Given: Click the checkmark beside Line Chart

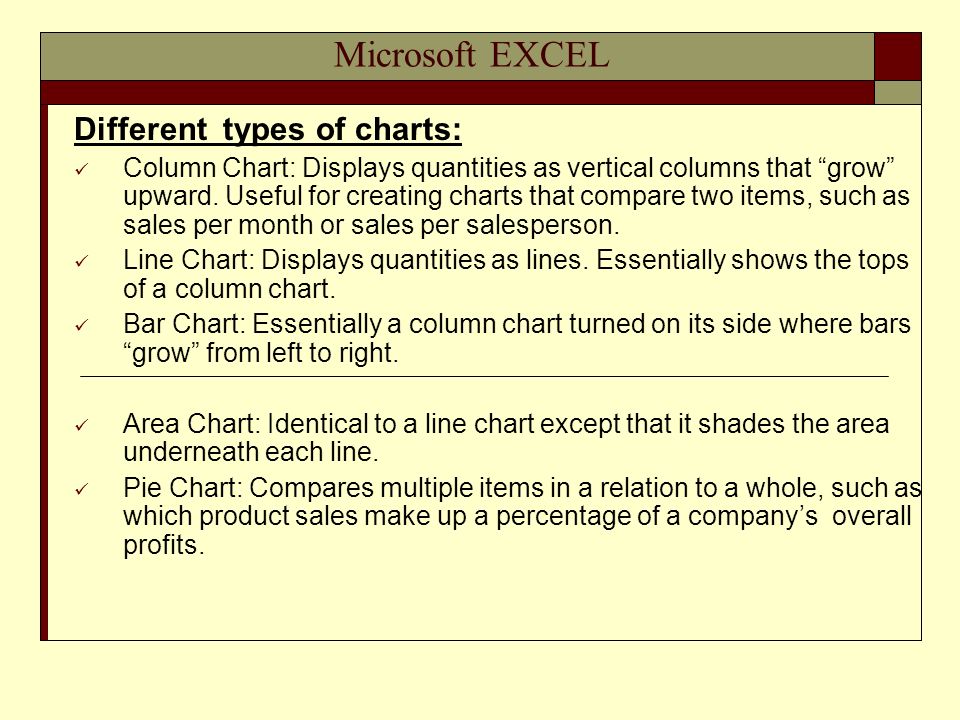Looking at the screenshot, I should tap(82, 261).
